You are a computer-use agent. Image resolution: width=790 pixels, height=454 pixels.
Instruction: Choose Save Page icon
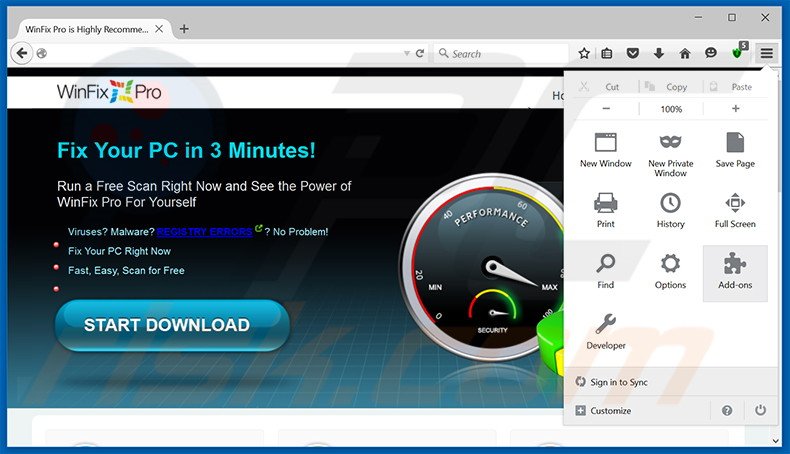[x=735, y=151]
